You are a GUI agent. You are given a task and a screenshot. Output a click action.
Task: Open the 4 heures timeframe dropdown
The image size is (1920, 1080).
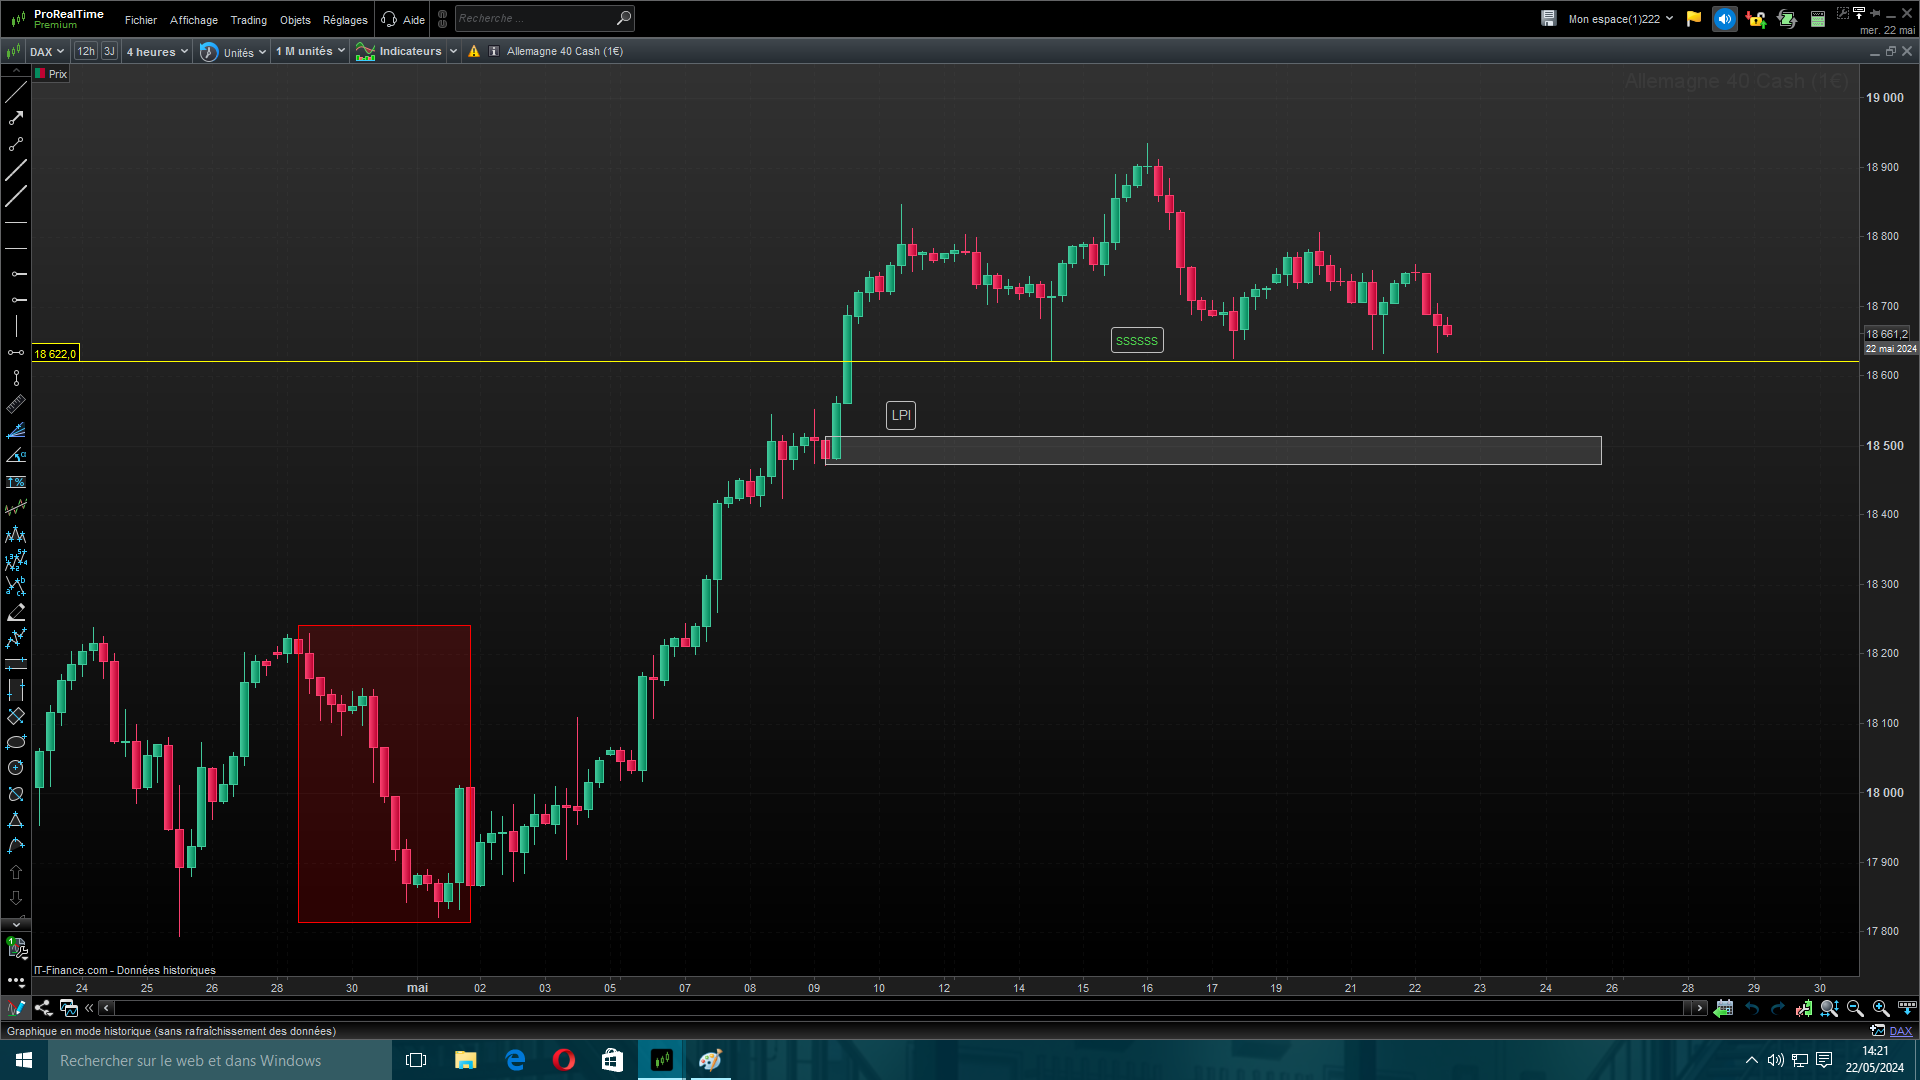(156, 52)
